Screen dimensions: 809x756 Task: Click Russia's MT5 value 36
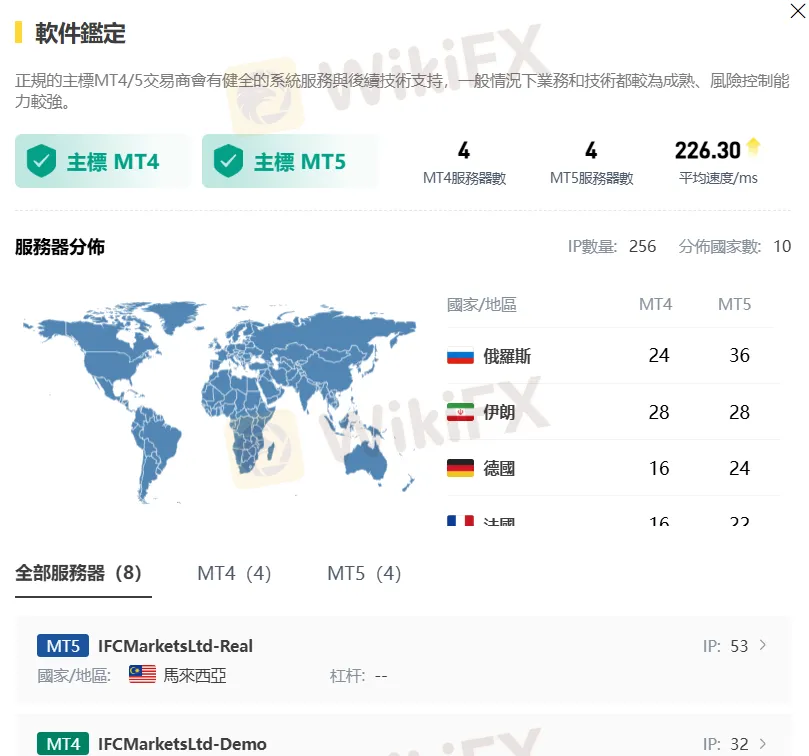click(739, 356)
